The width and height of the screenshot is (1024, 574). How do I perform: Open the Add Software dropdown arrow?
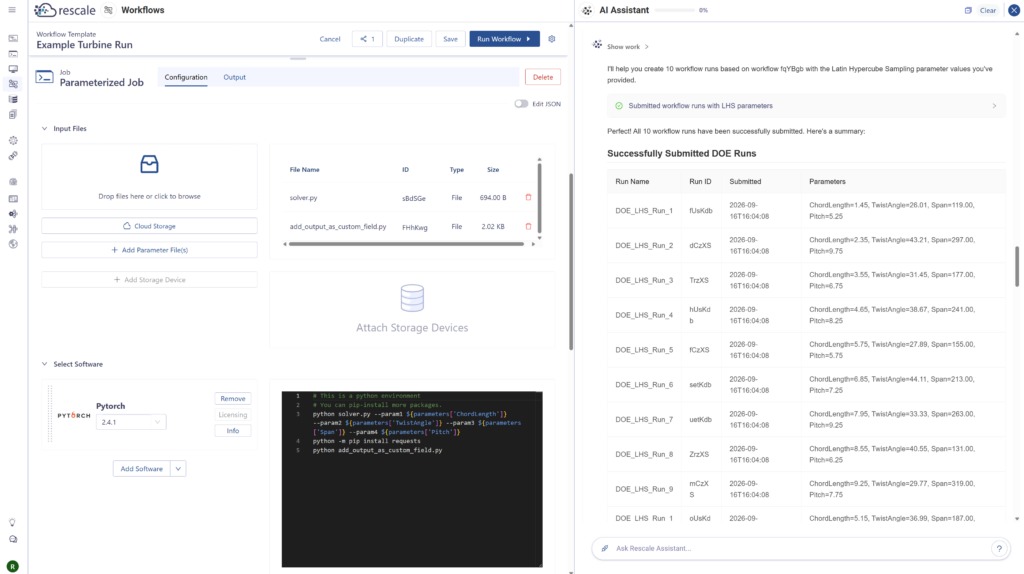coord(178,469)
